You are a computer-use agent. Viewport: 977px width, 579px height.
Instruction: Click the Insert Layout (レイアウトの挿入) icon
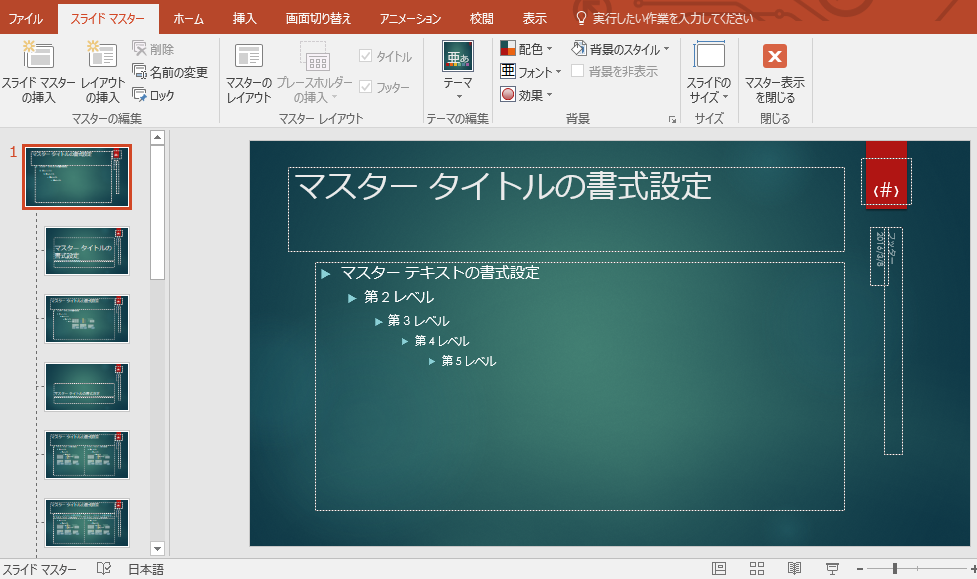[x=101, y=57]
